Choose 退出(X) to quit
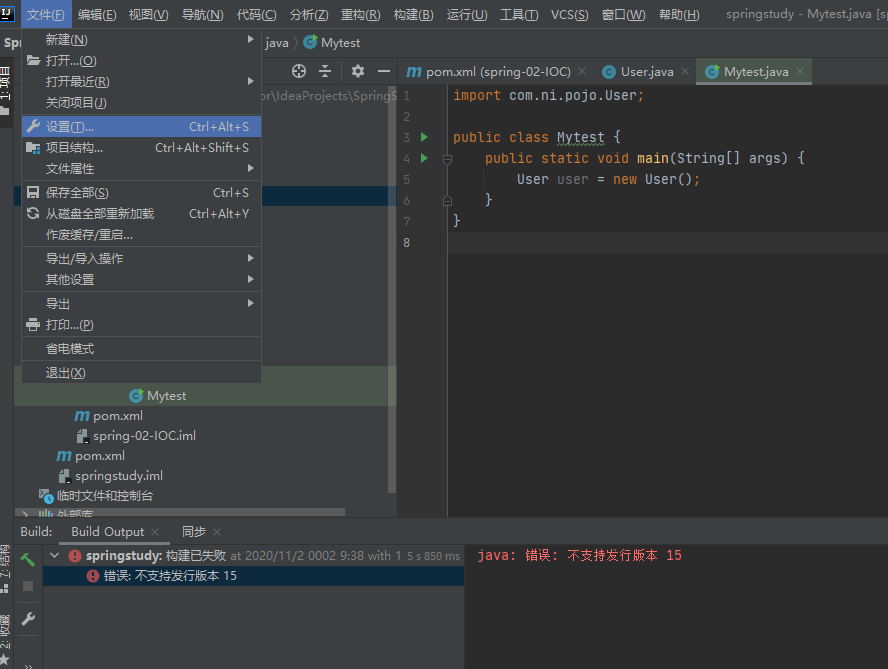Screen dimensions: 888x669 point(142,373)
